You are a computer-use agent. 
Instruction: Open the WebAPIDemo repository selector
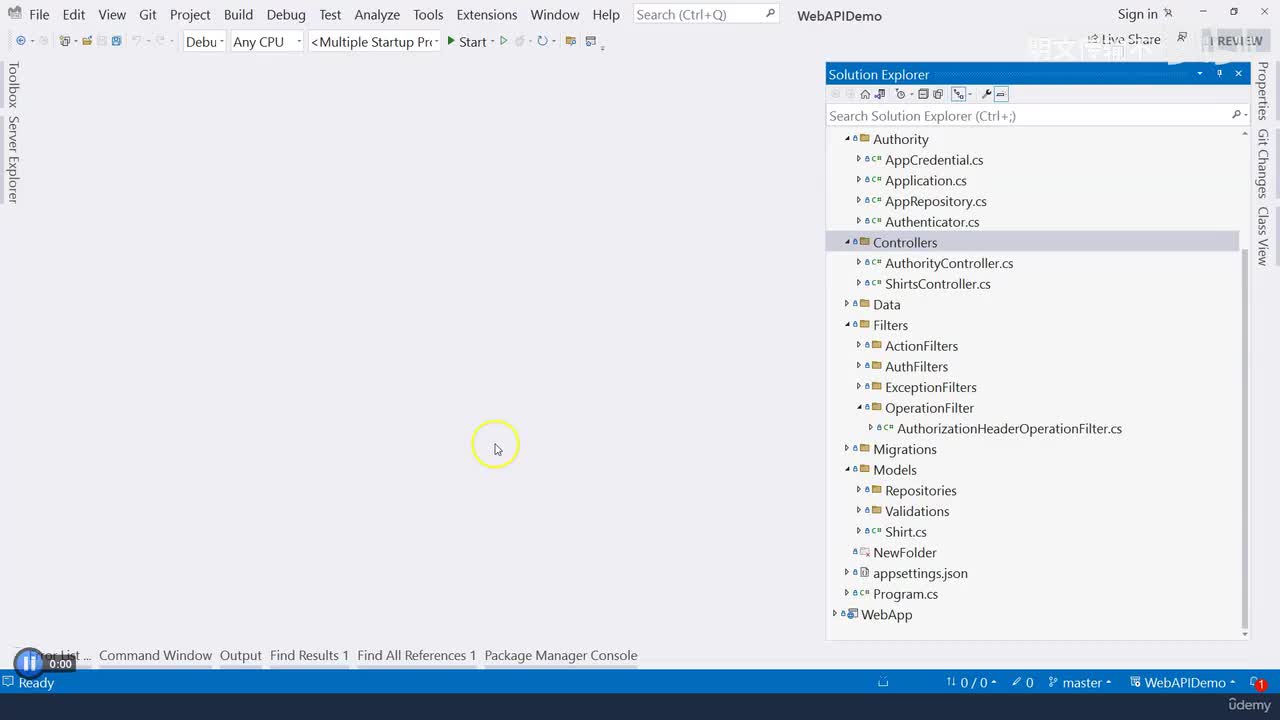pyautogui.click(x=1183, y=682)
